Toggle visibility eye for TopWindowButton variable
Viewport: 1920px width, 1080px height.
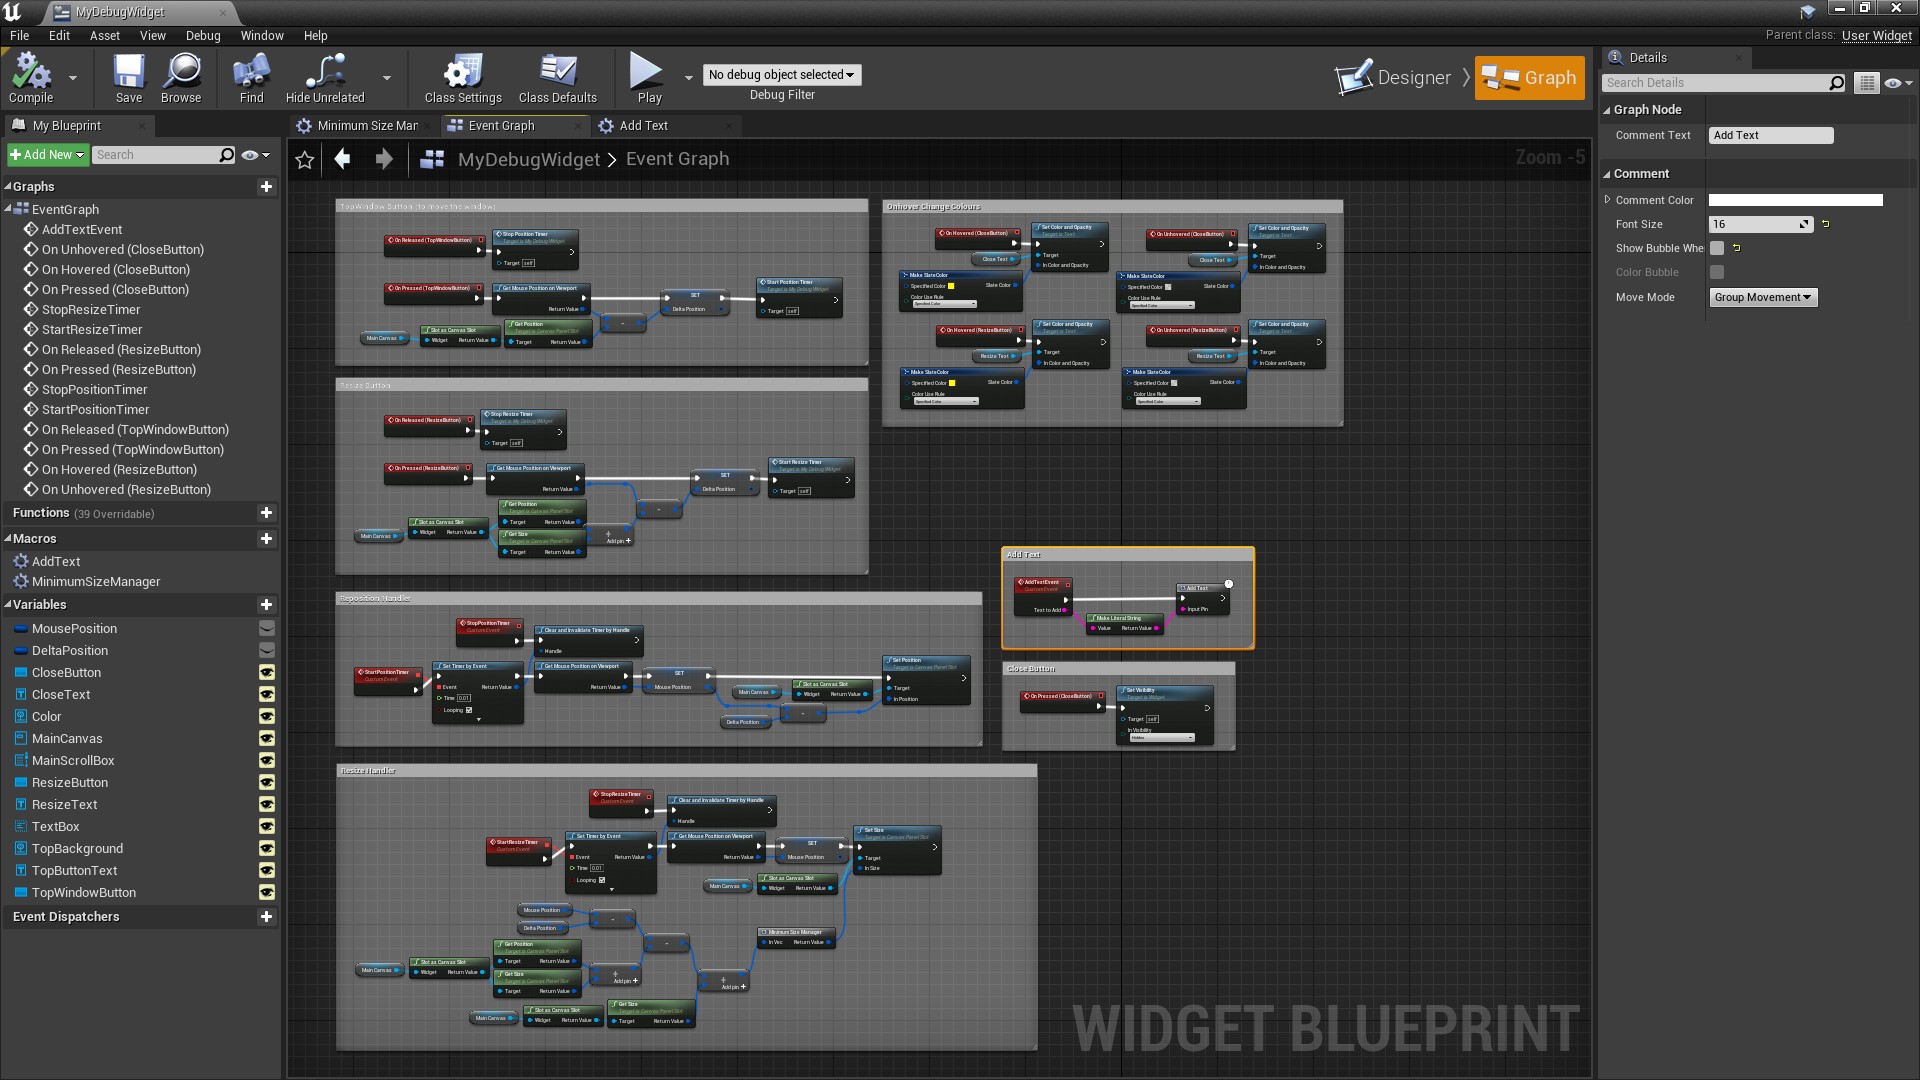click(x=267, y=893)
